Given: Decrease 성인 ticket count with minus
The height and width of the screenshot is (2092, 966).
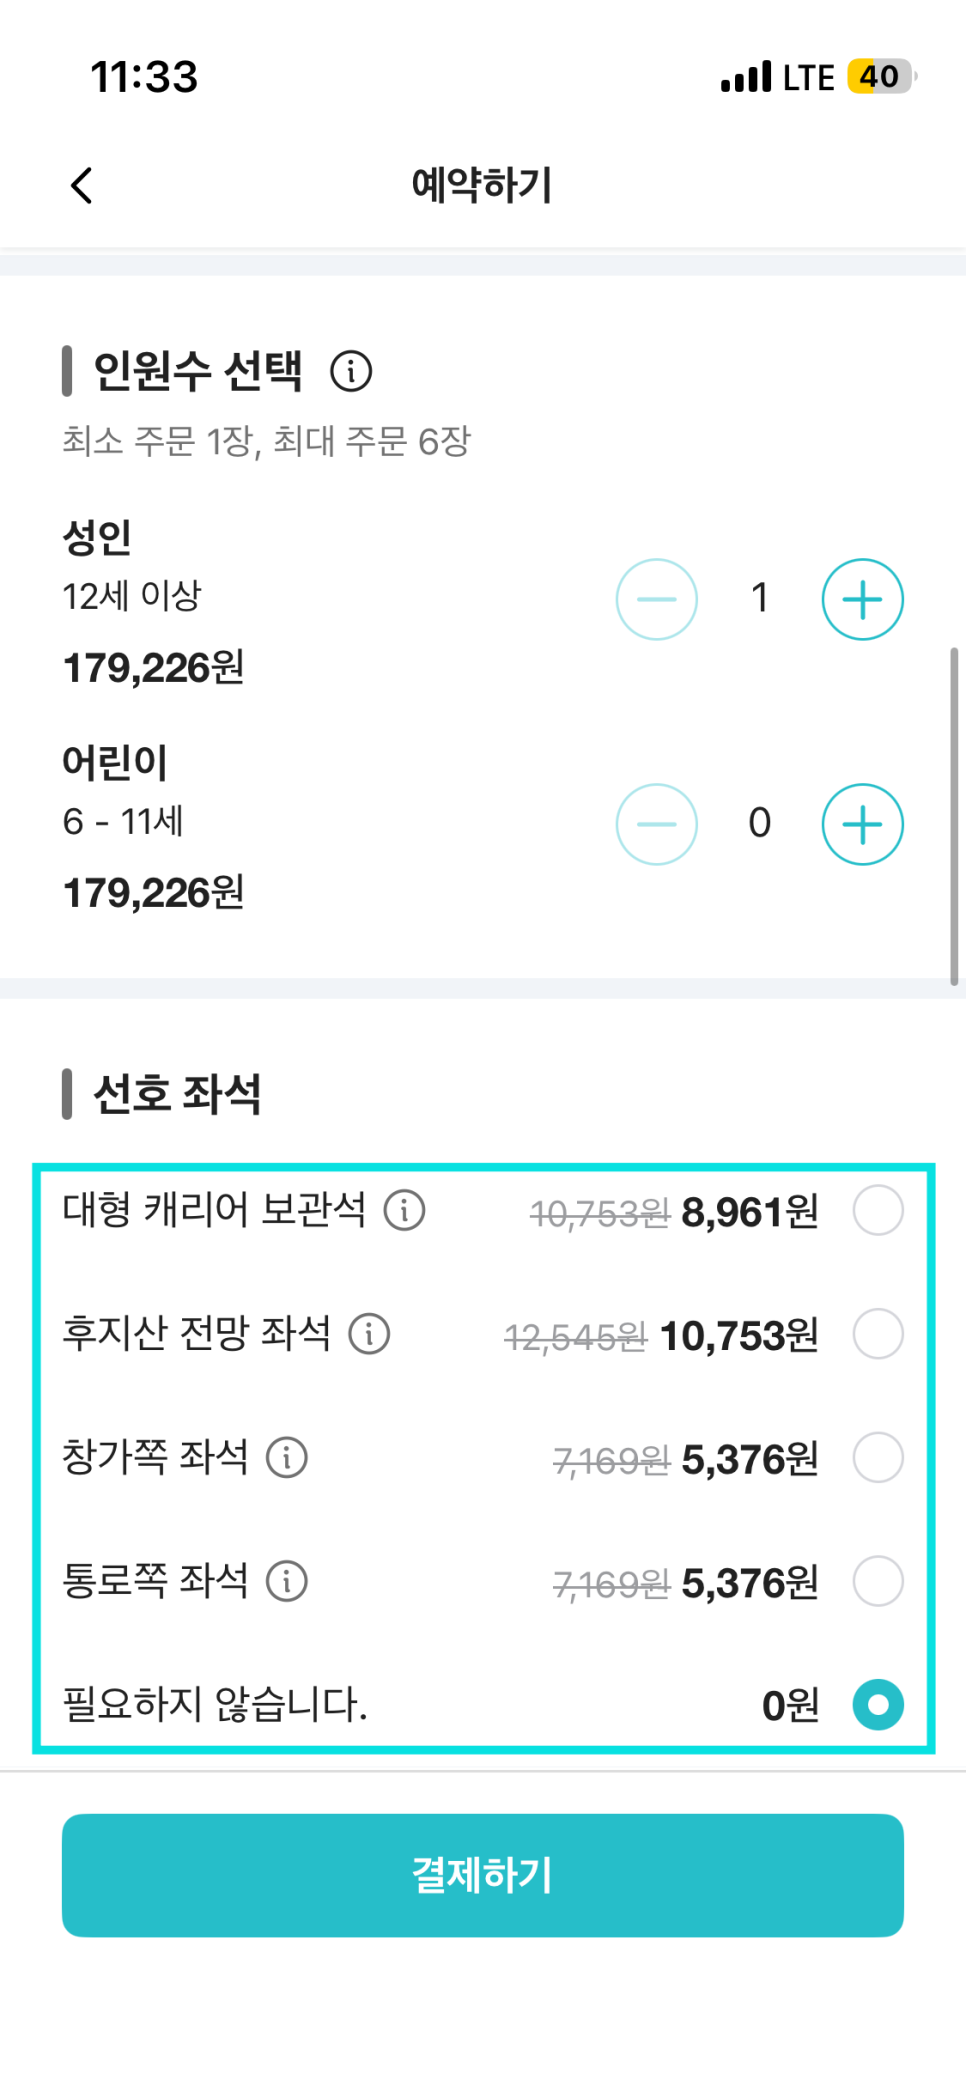Looking at the screenshot, I should pos(656,599).
